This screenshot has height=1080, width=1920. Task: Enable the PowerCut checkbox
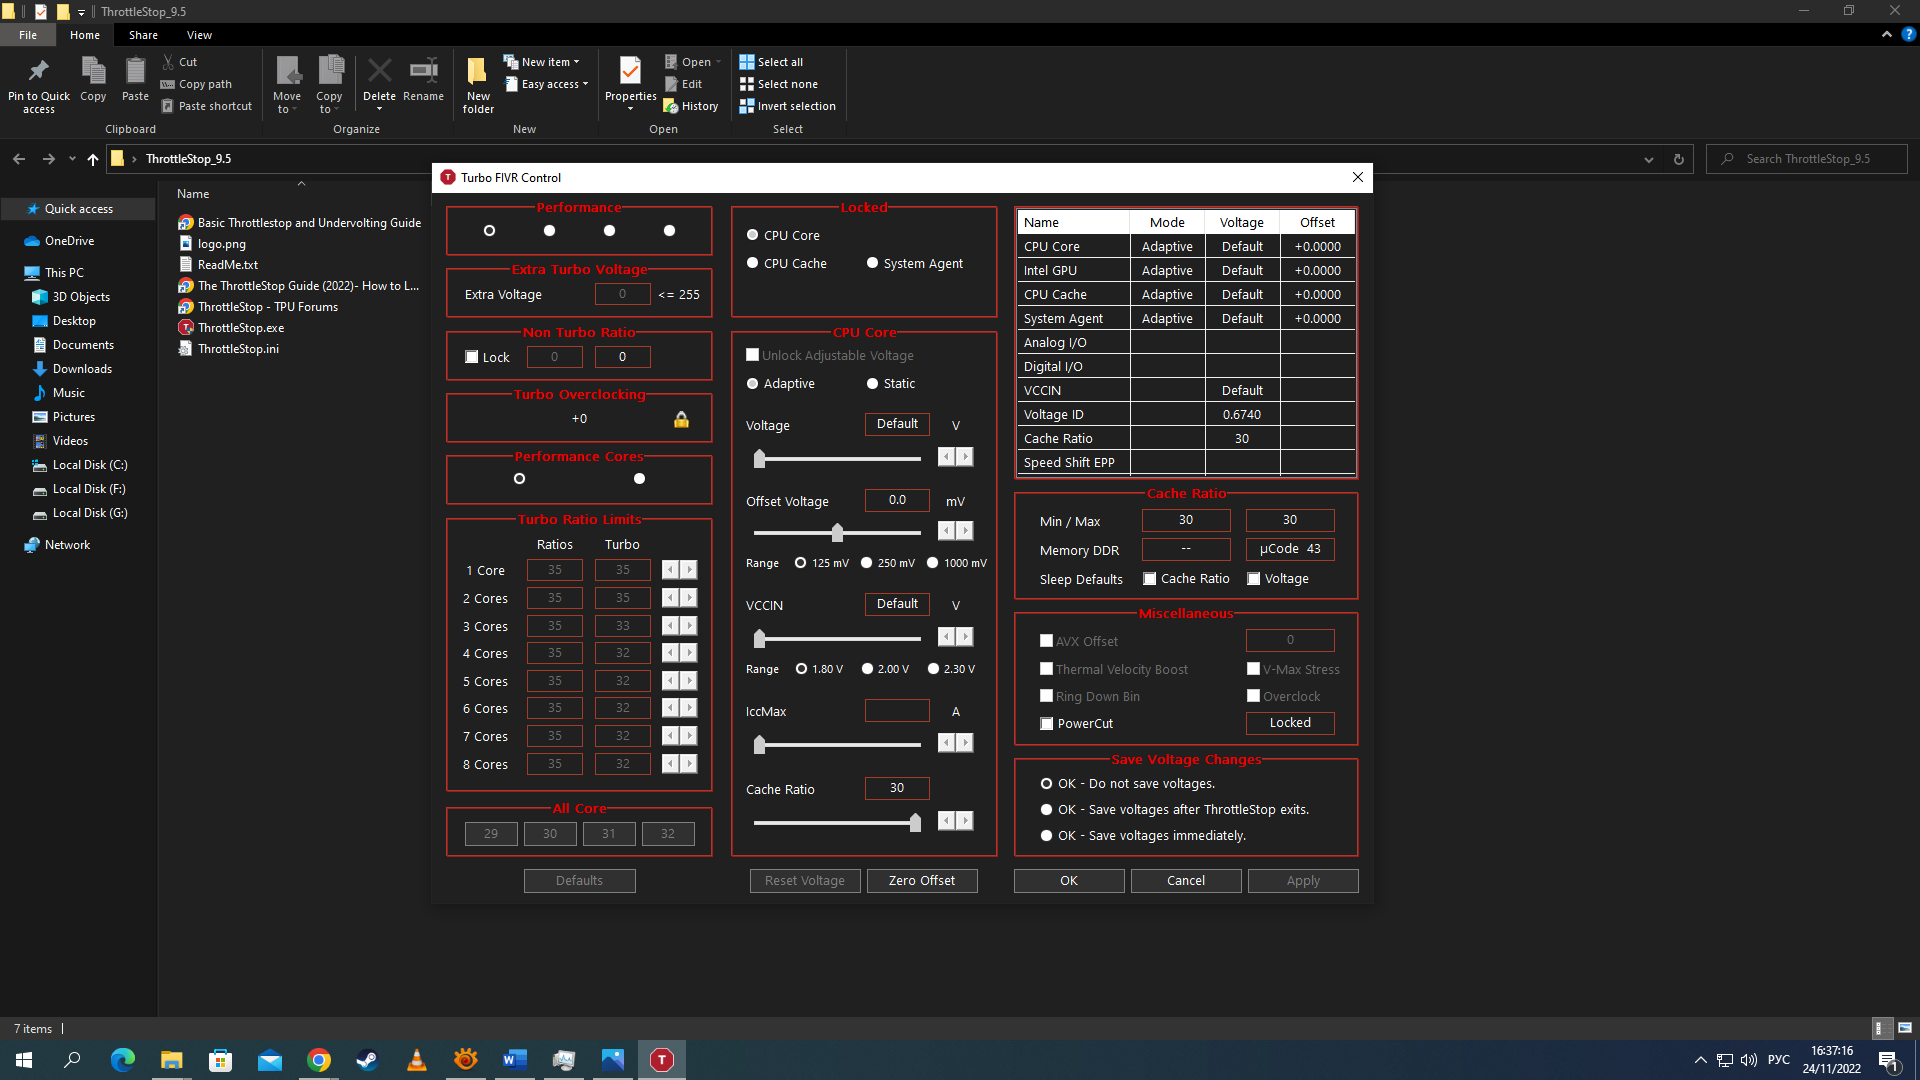[x=1047, y=724]
